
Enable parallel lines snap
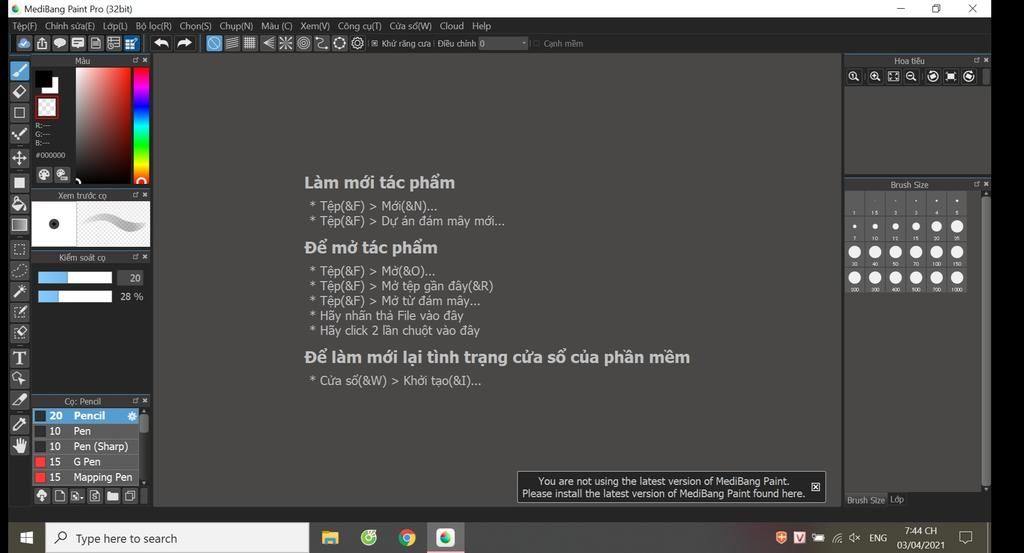pos(232,43)
